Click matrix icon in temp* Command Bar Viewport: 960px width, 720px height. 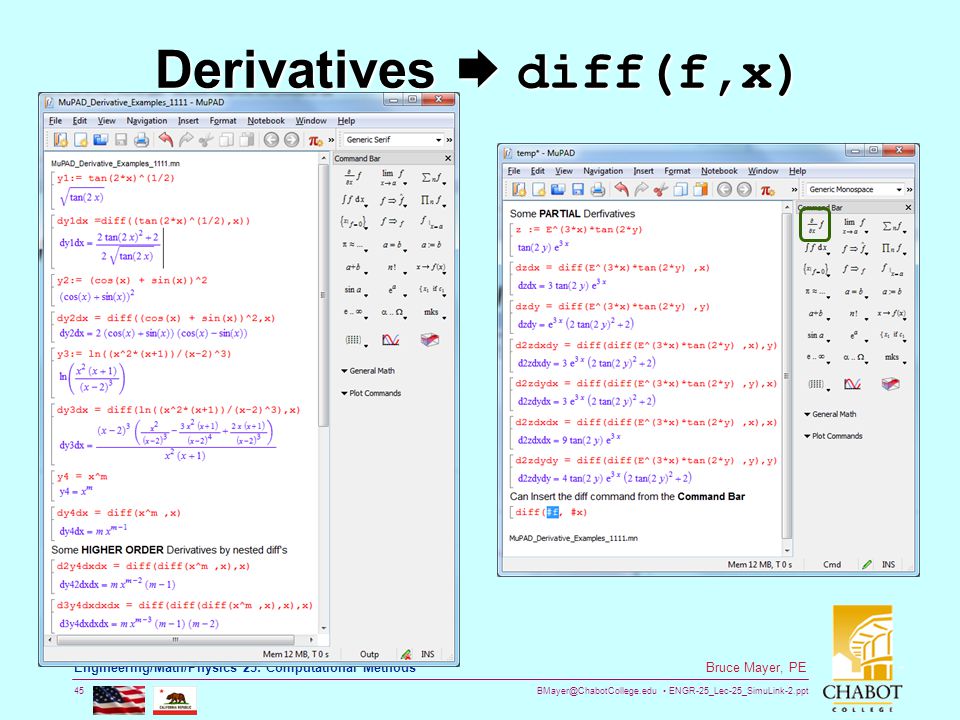(x=817, y=384)
